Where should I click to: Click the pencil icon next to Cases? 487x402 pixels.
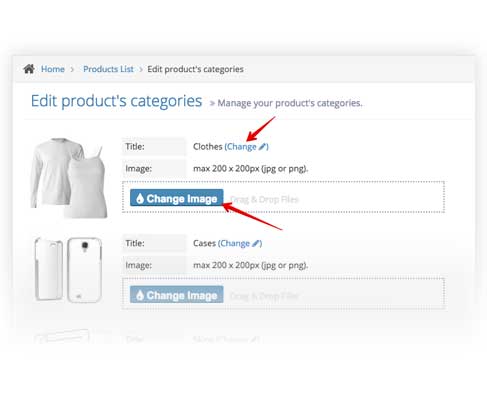256,243
